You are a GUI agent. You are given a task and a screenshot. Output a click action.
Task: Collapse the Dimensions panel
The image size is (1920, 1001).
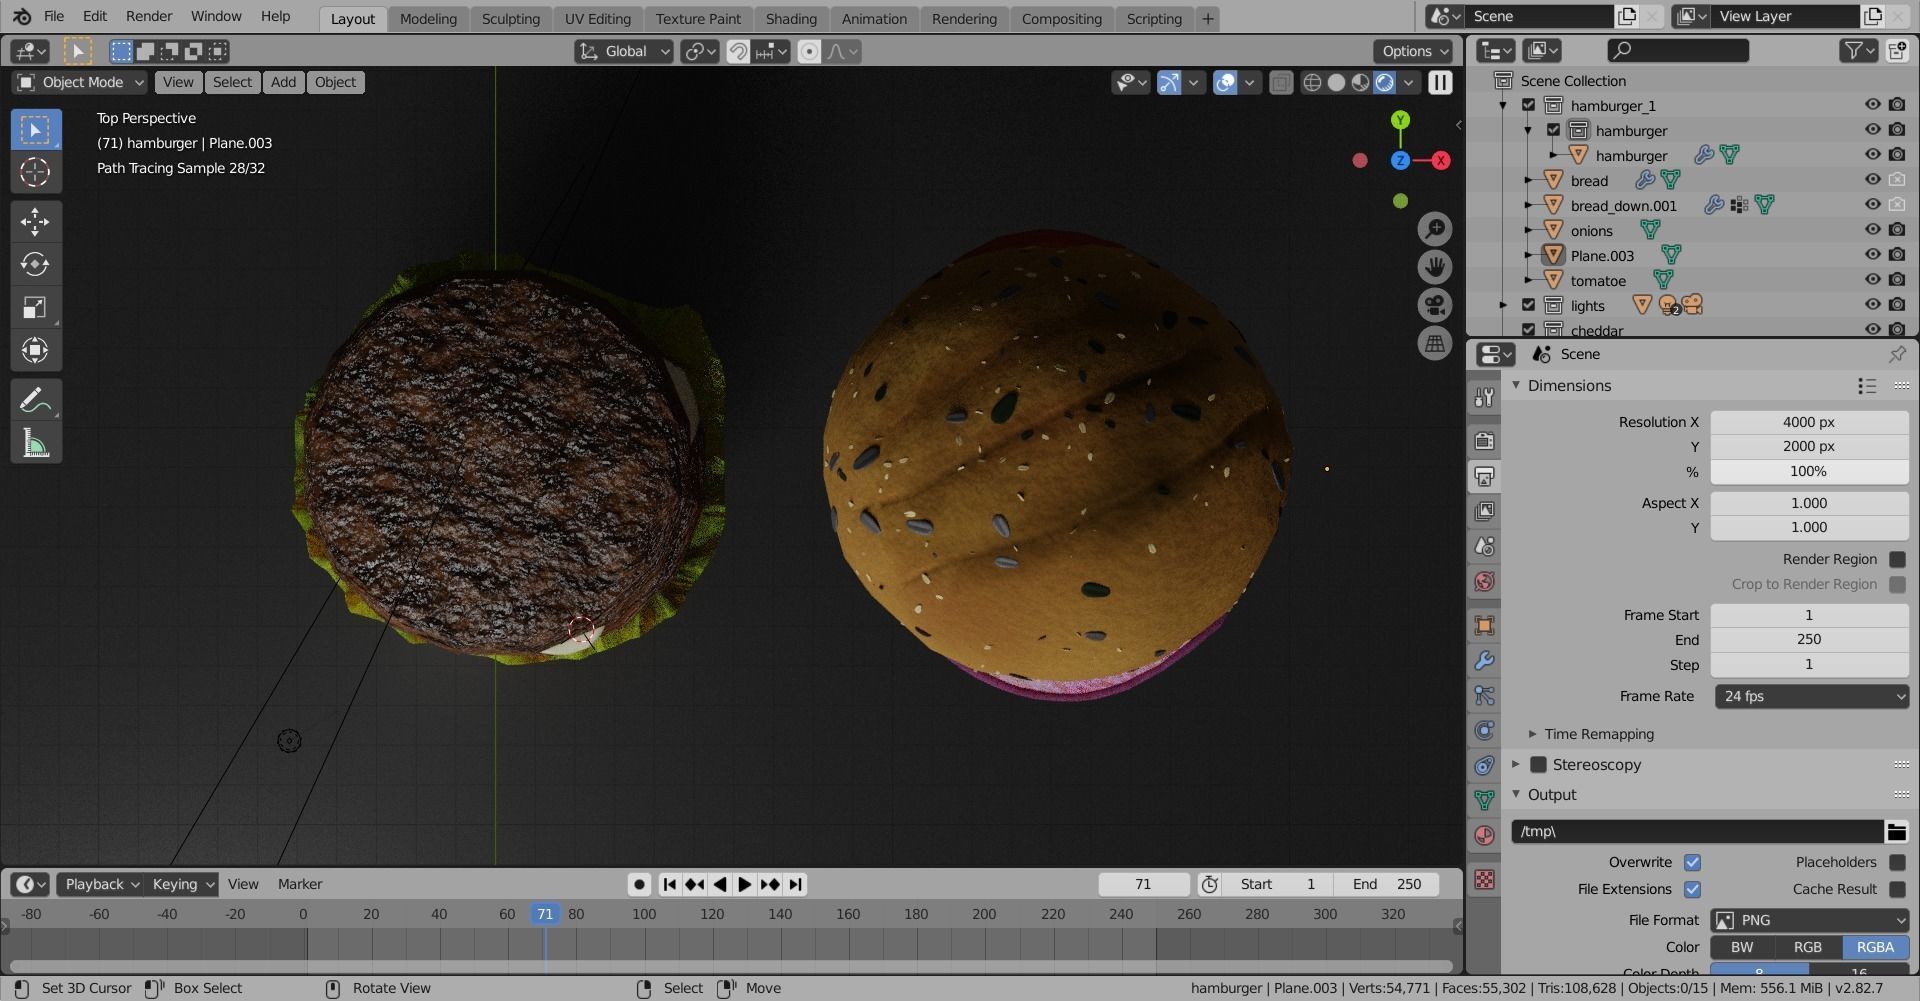point(1515,385)
